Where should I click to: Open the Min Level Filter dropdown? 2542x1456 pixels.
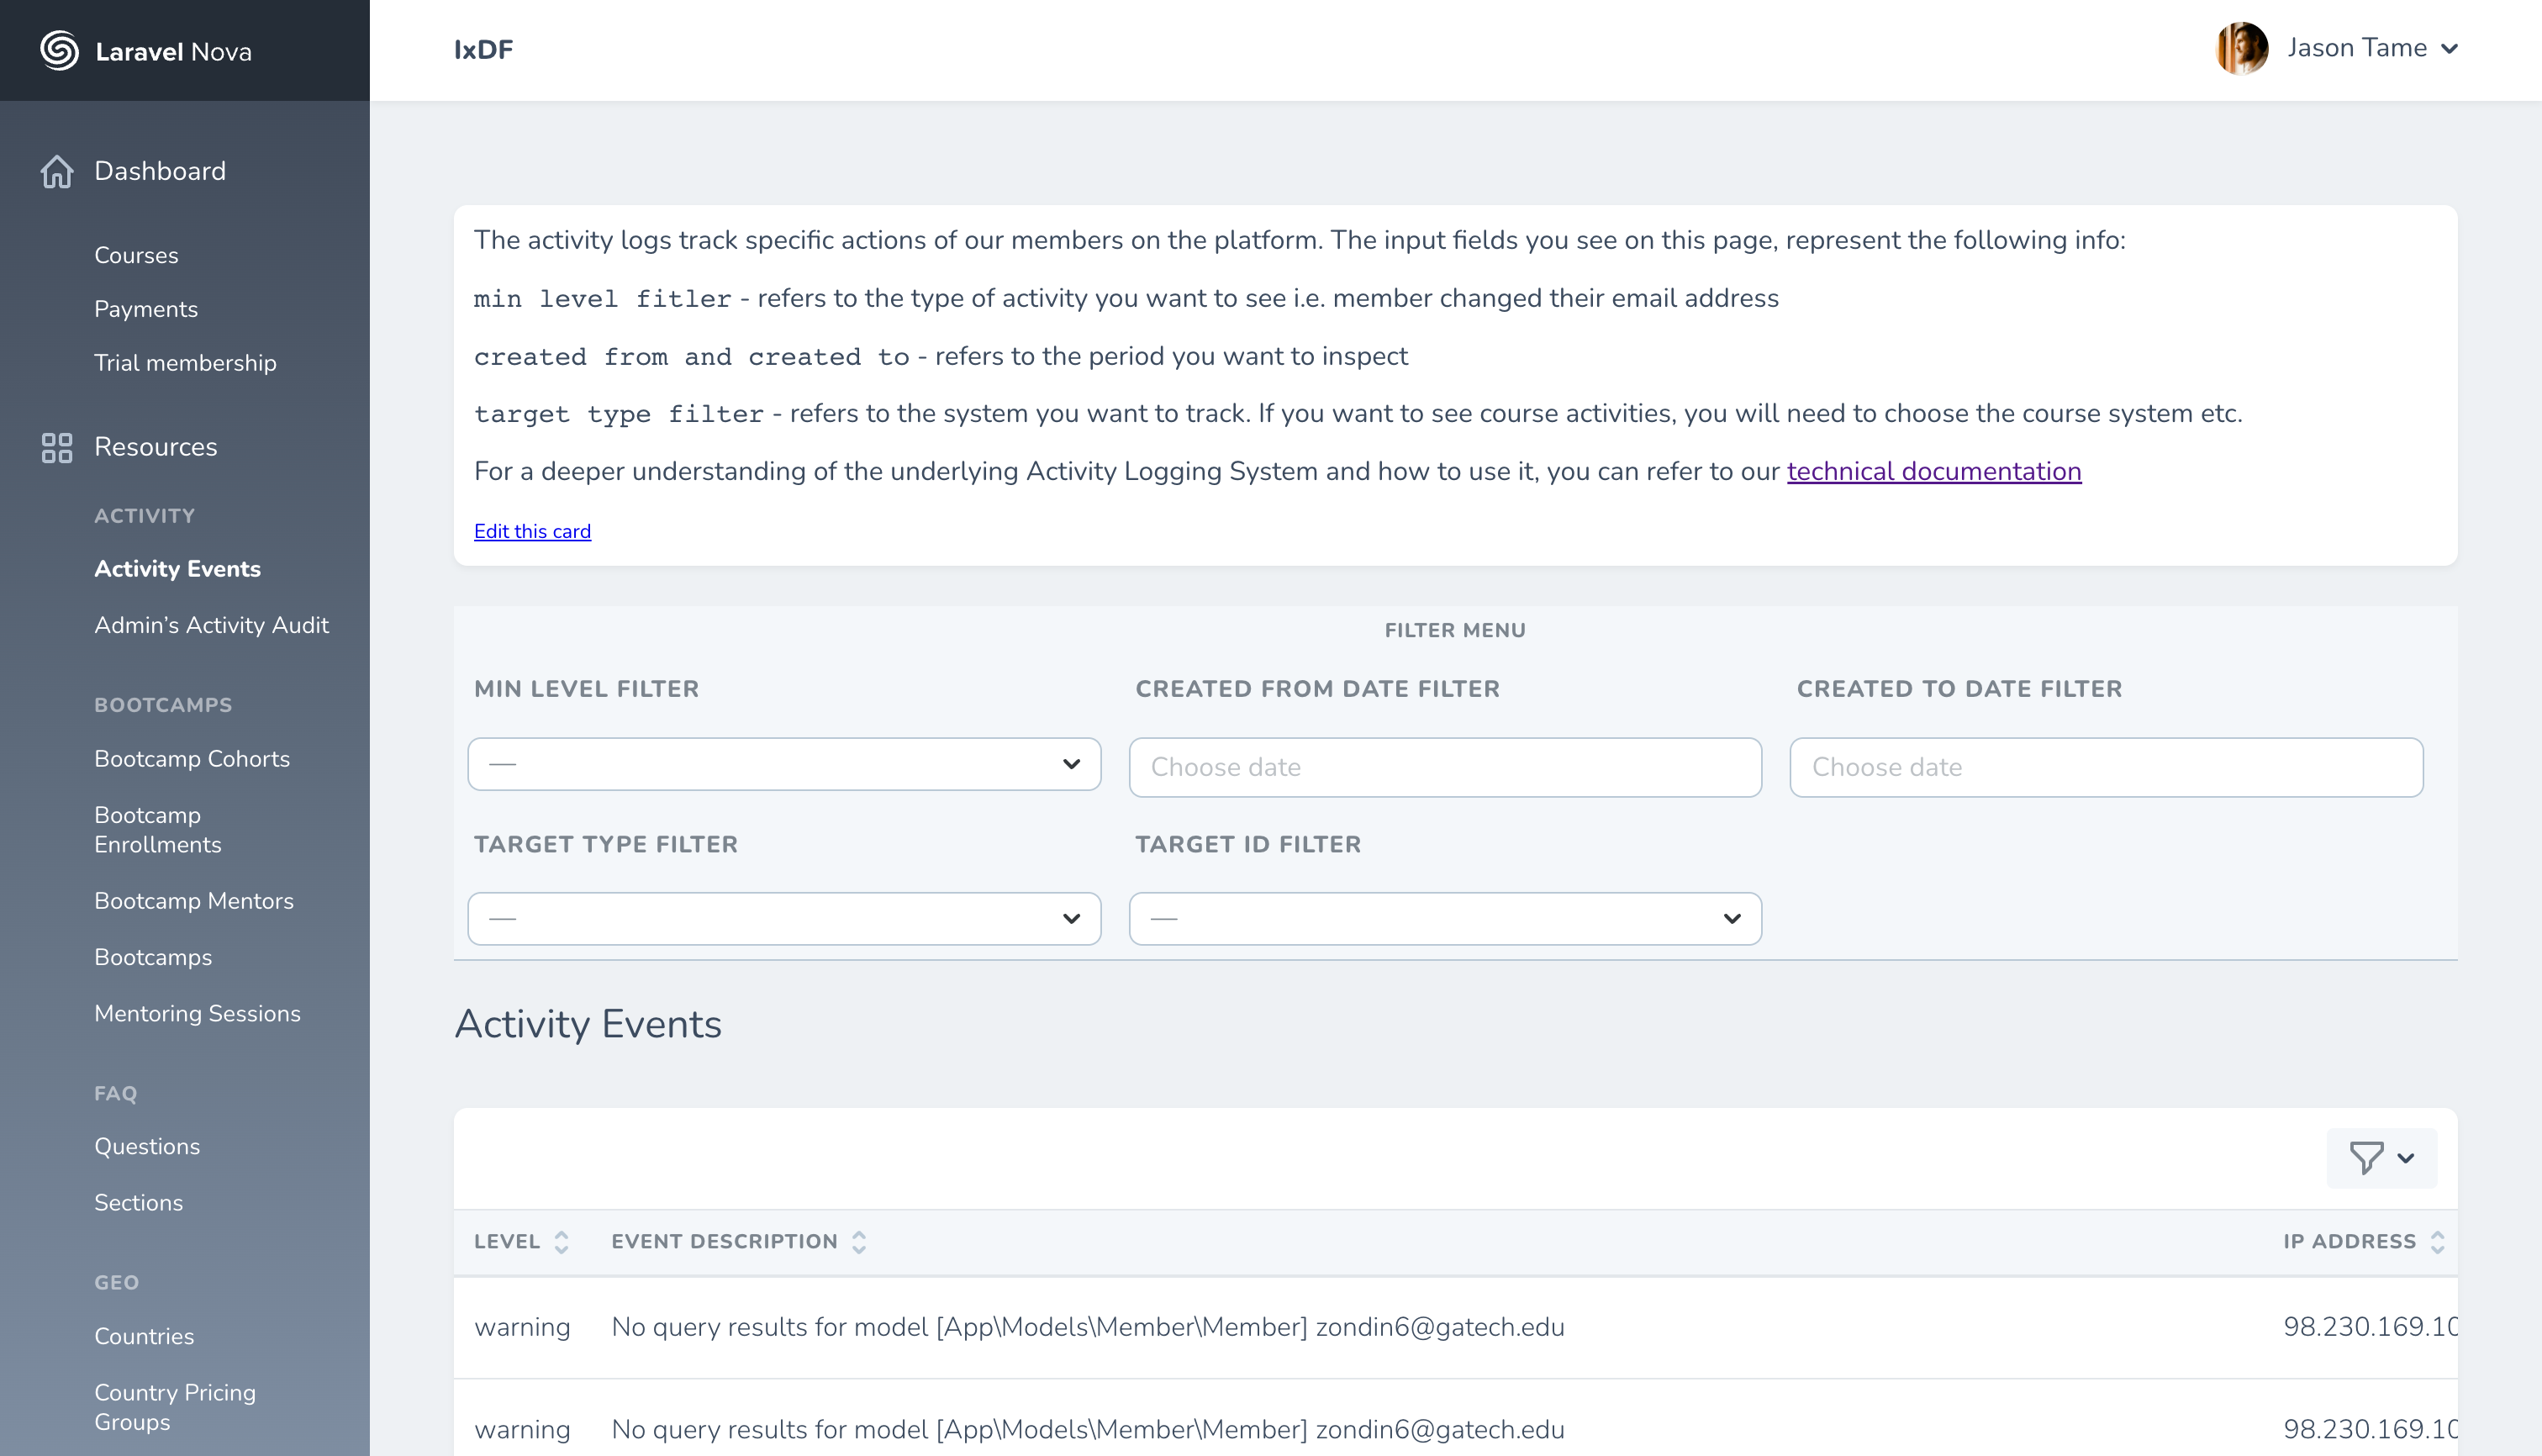[784, 764]
